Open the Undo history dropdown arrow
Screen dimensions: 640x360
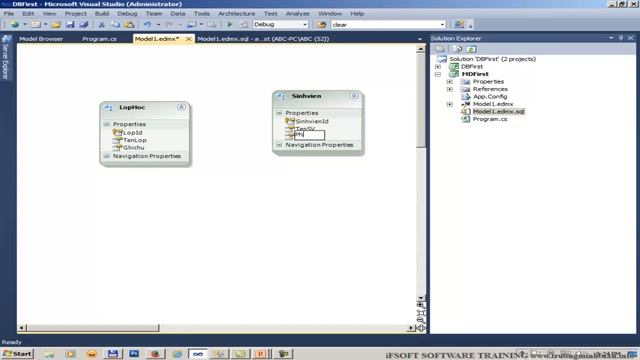tap(158, 24)
